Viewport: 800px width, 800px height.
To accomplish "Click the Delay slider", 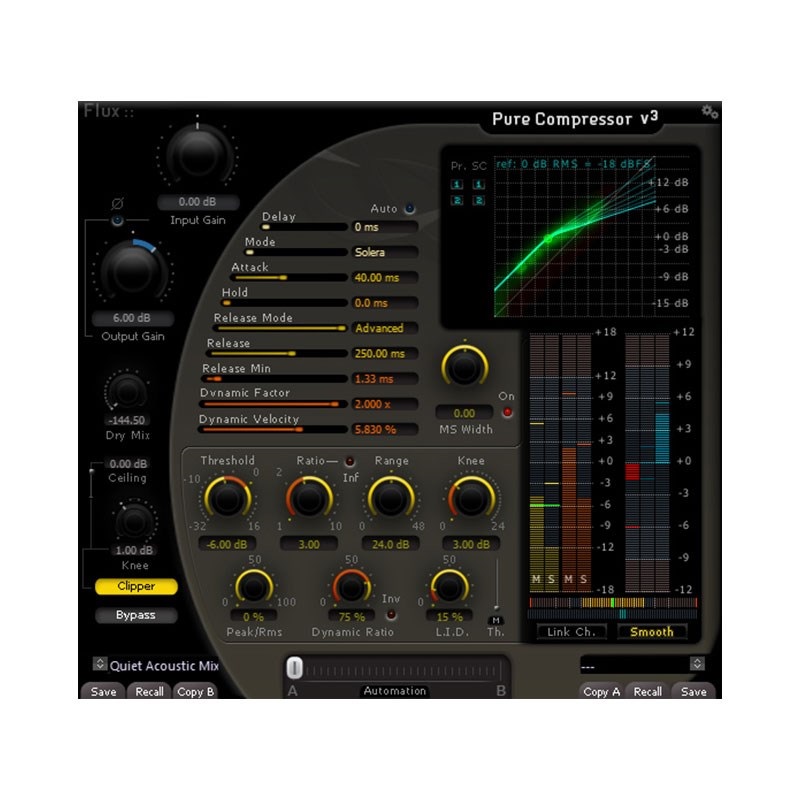I will point(304,227).
